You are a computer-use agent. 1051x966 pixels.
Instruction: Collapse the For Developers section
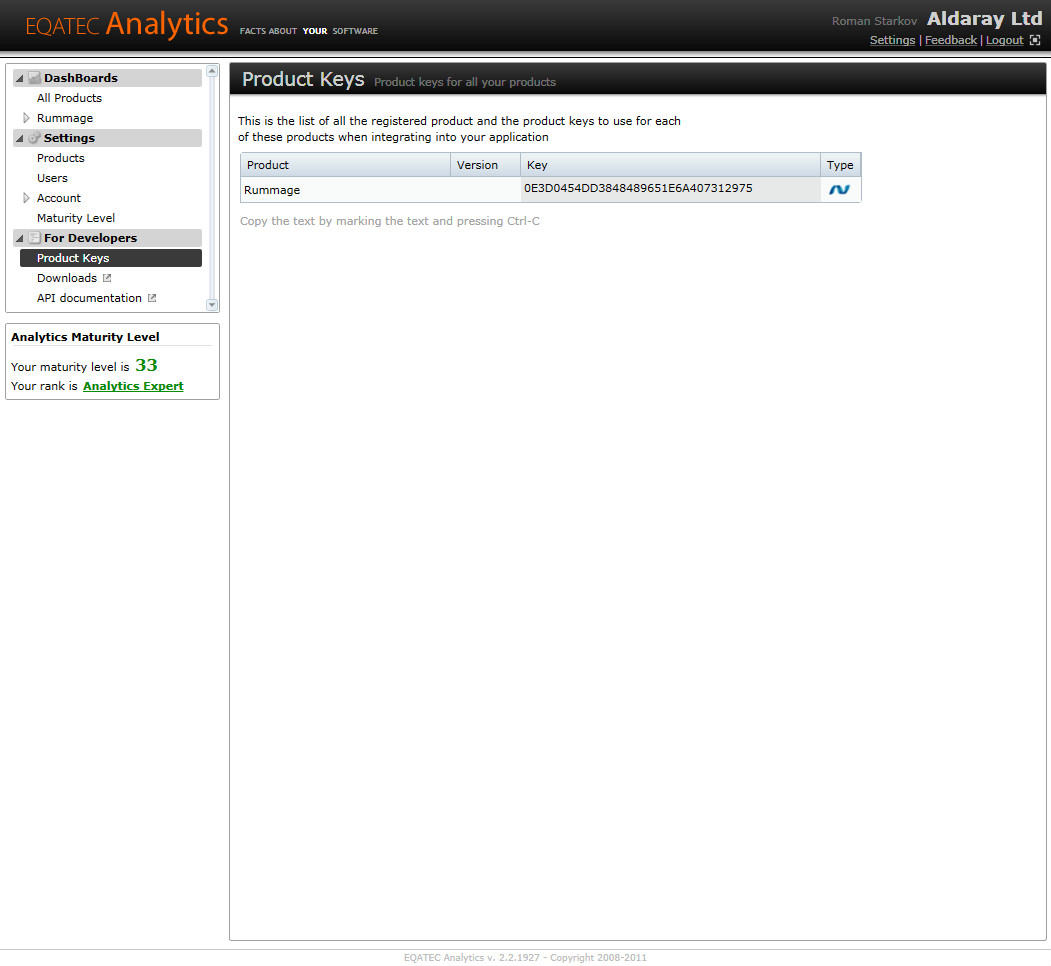[x=19, y=239]
